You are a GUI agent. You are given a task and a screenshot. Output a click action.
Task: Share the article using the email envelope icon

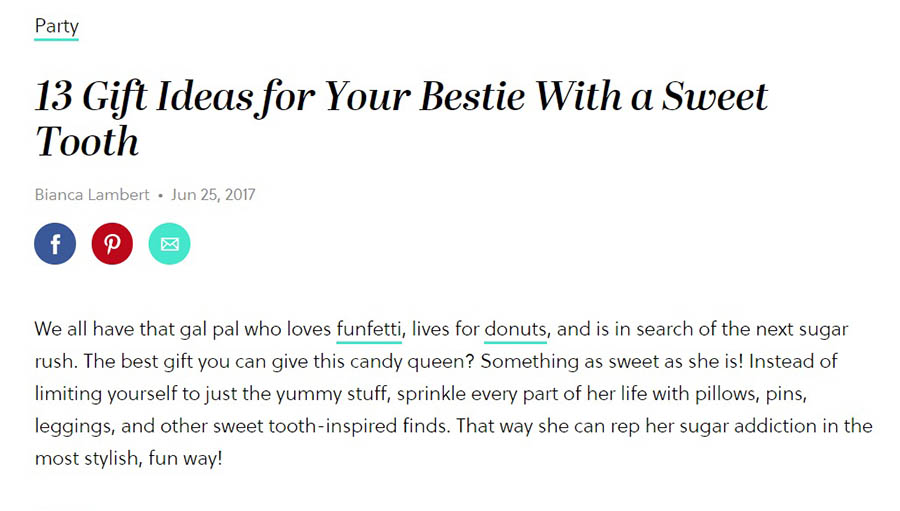(x=169, y=243)
